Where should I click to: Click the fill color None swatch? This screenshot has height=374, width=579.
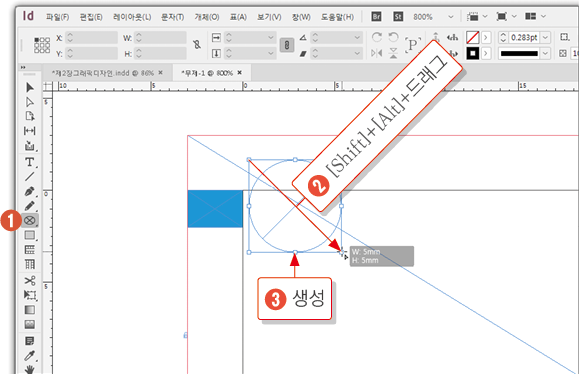pyautogui.click(x=473, y=37)
